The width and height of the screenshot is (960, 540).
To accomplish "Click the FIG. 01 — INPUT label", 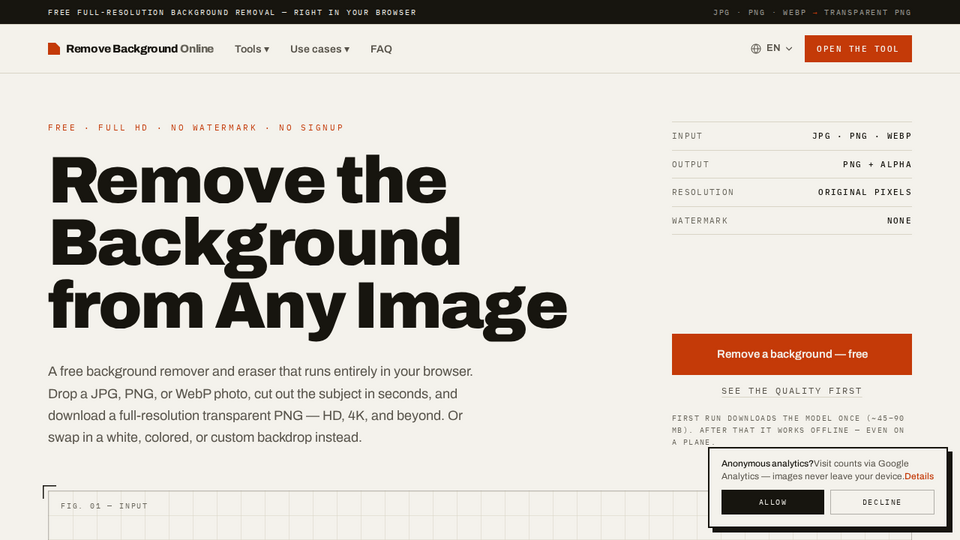I will [x=104, y=506].
